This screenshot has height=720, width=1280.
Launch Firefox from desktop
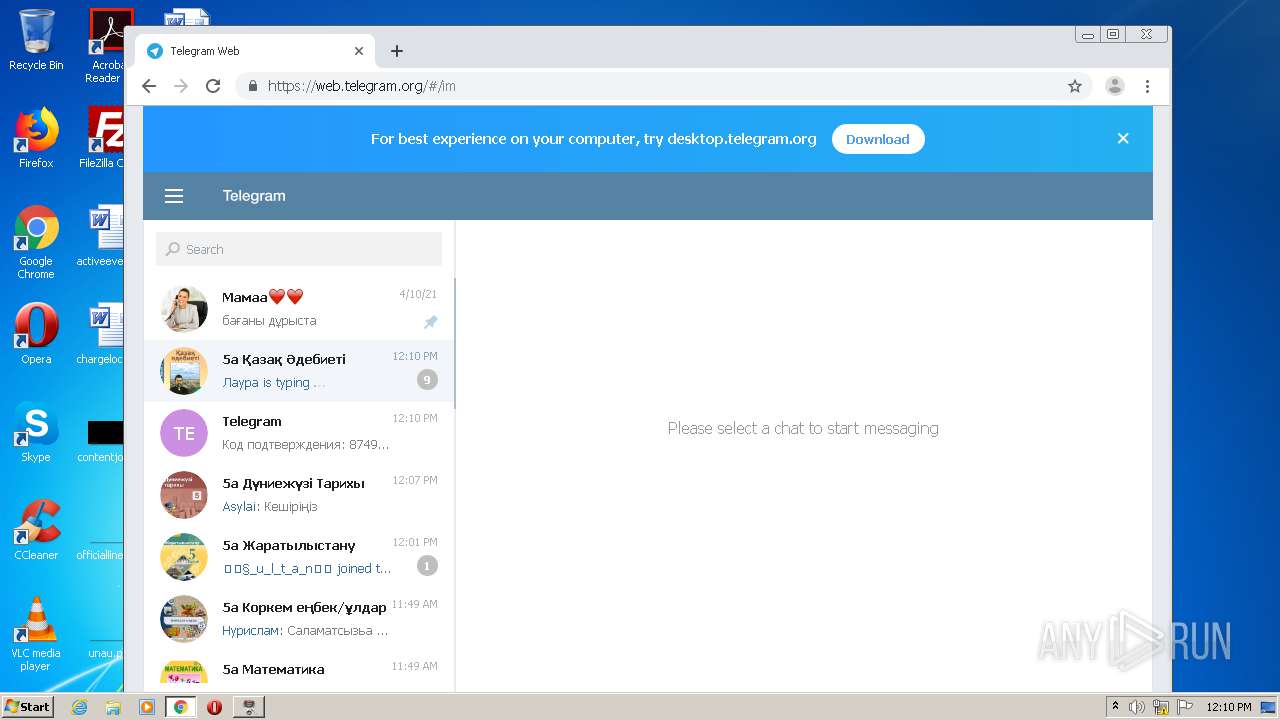pos(36,138)
